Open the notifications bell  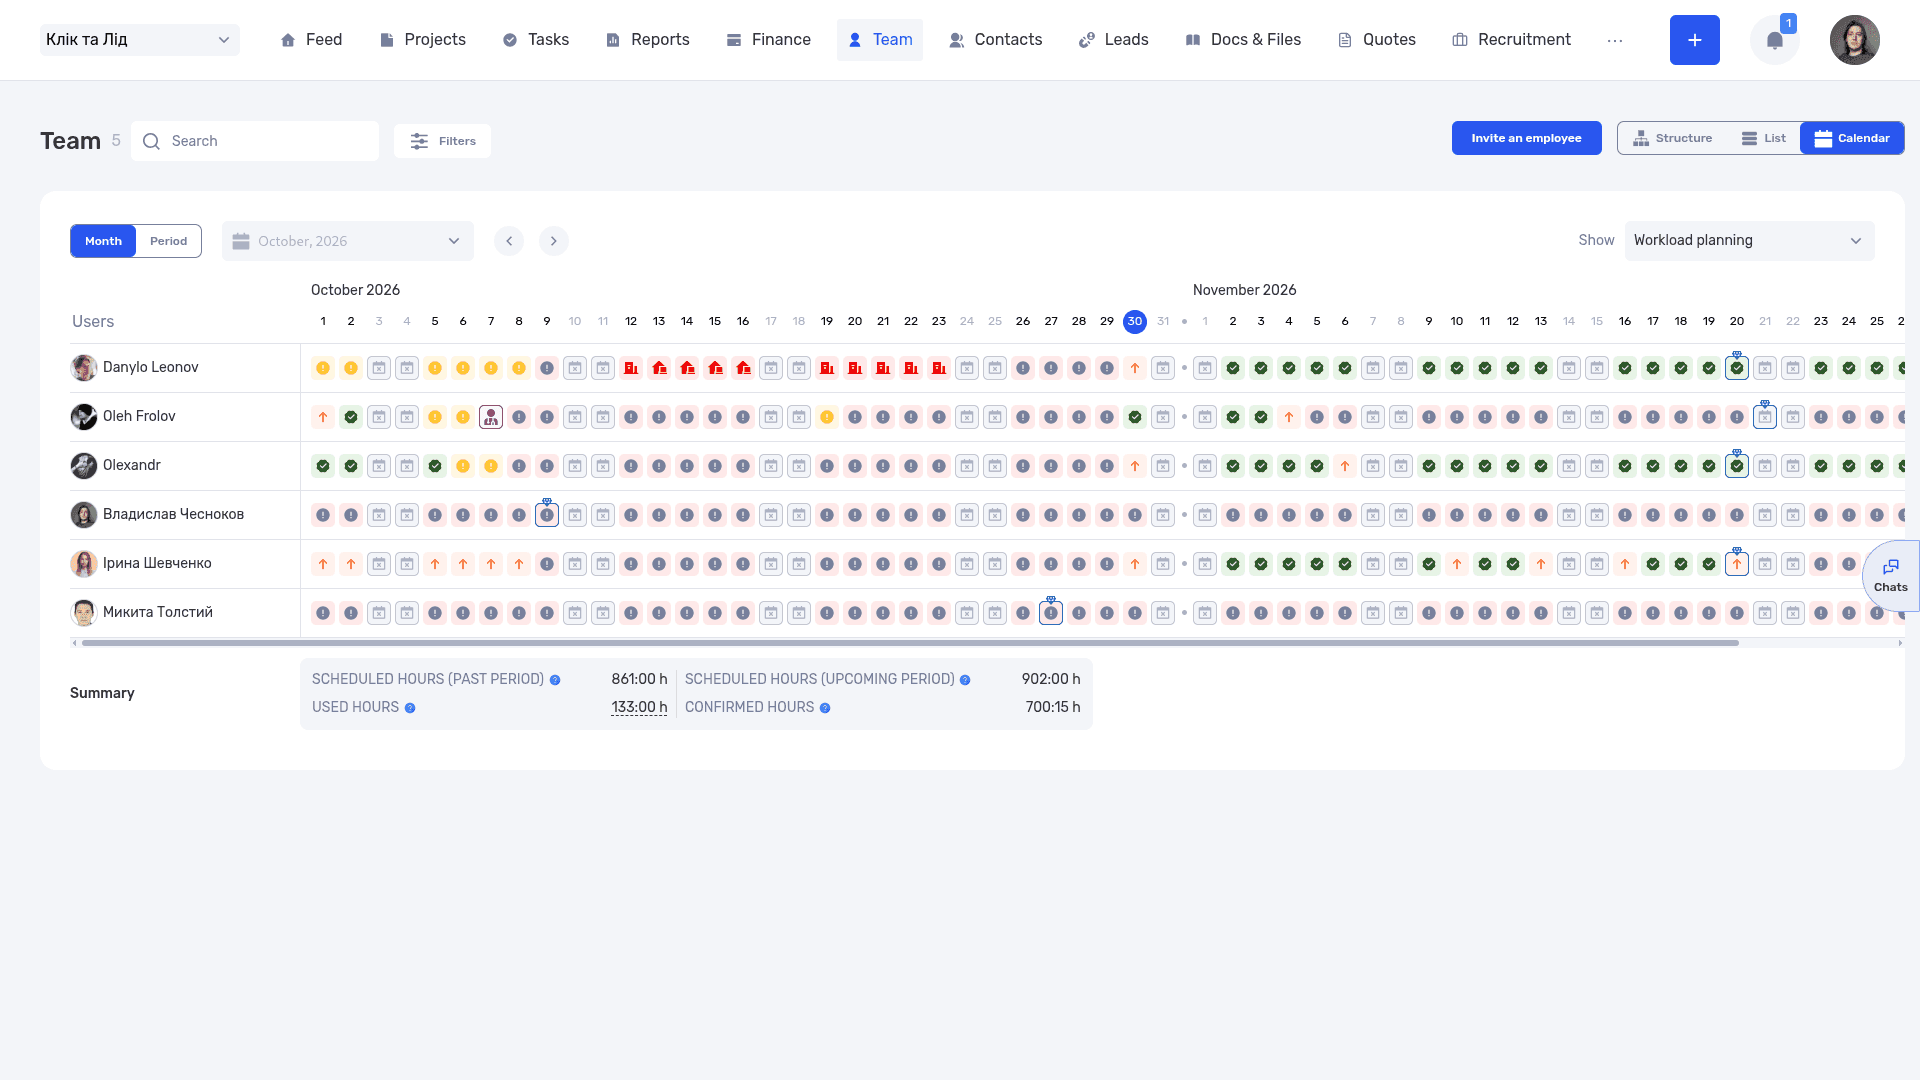1774,40
